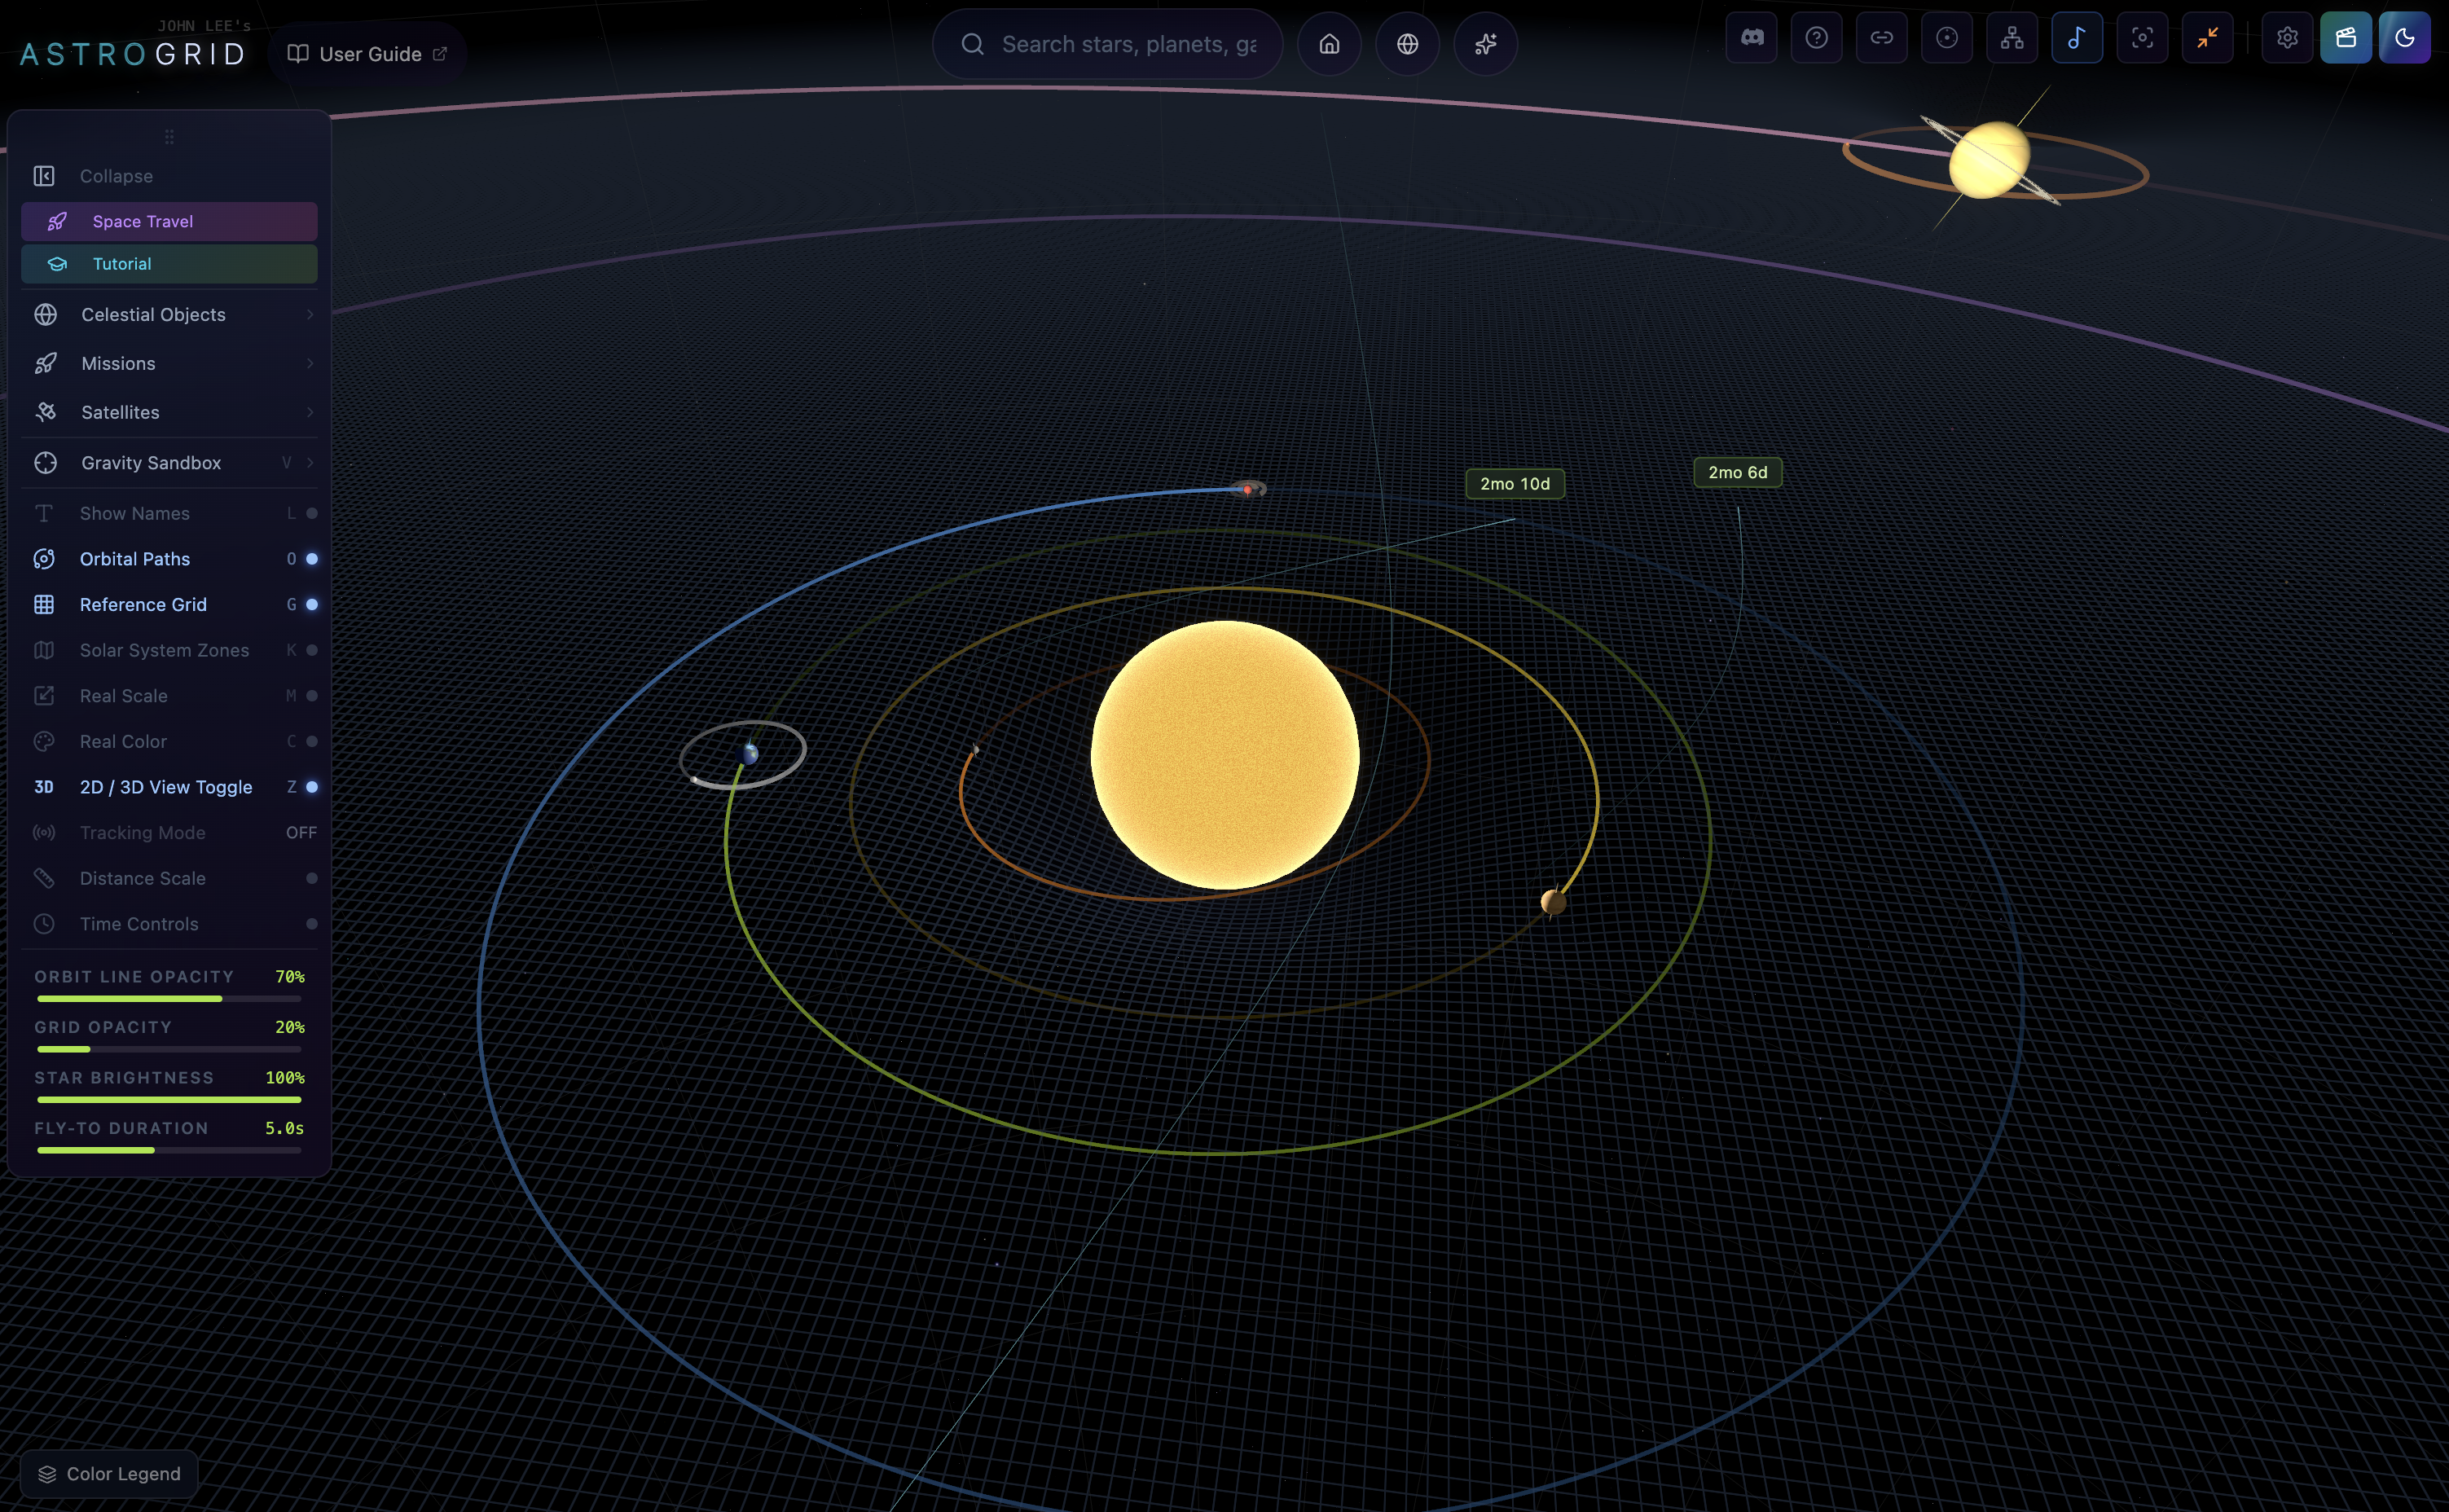
Task: Select Space Travel mode
Action: coord(142,221)
